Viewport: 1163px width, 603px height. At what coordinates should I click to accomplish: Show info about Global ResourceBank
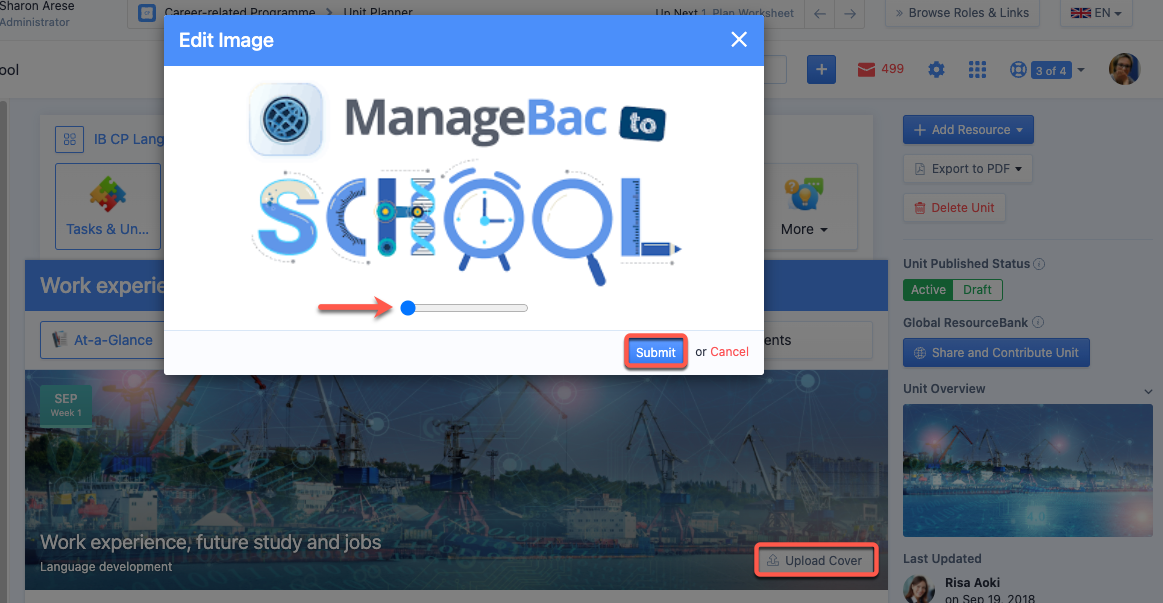point(1038,323)
